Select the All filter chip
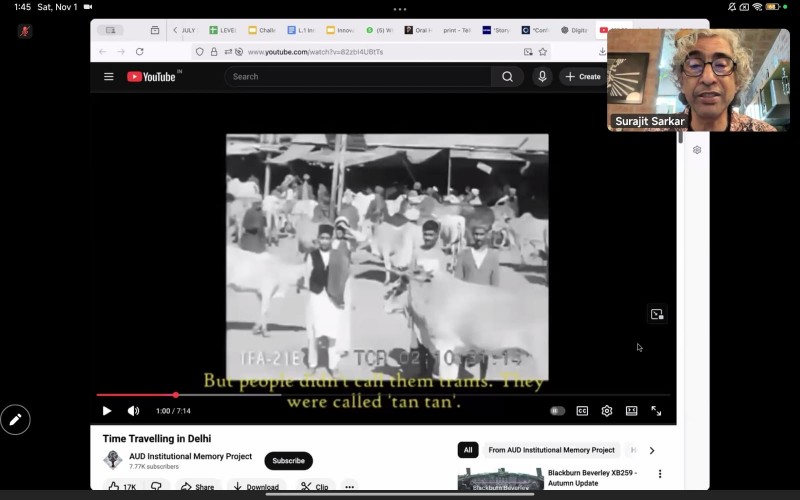Image resolution: width=800 pixels, height=500 pixels. point(468,450)
